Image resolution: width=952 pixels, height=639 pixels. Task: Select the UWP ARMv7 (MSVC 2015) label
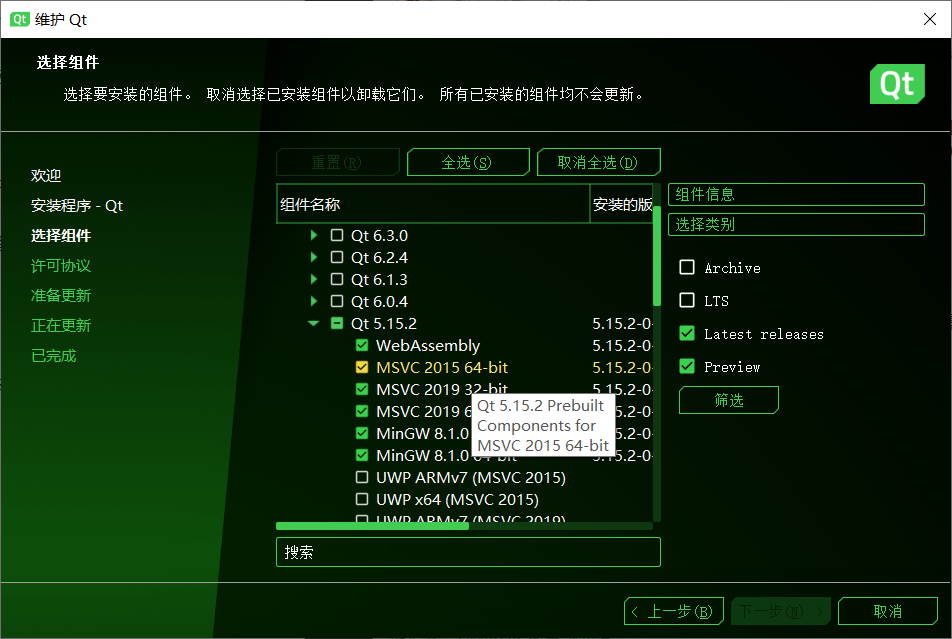[x=471, y=477]
